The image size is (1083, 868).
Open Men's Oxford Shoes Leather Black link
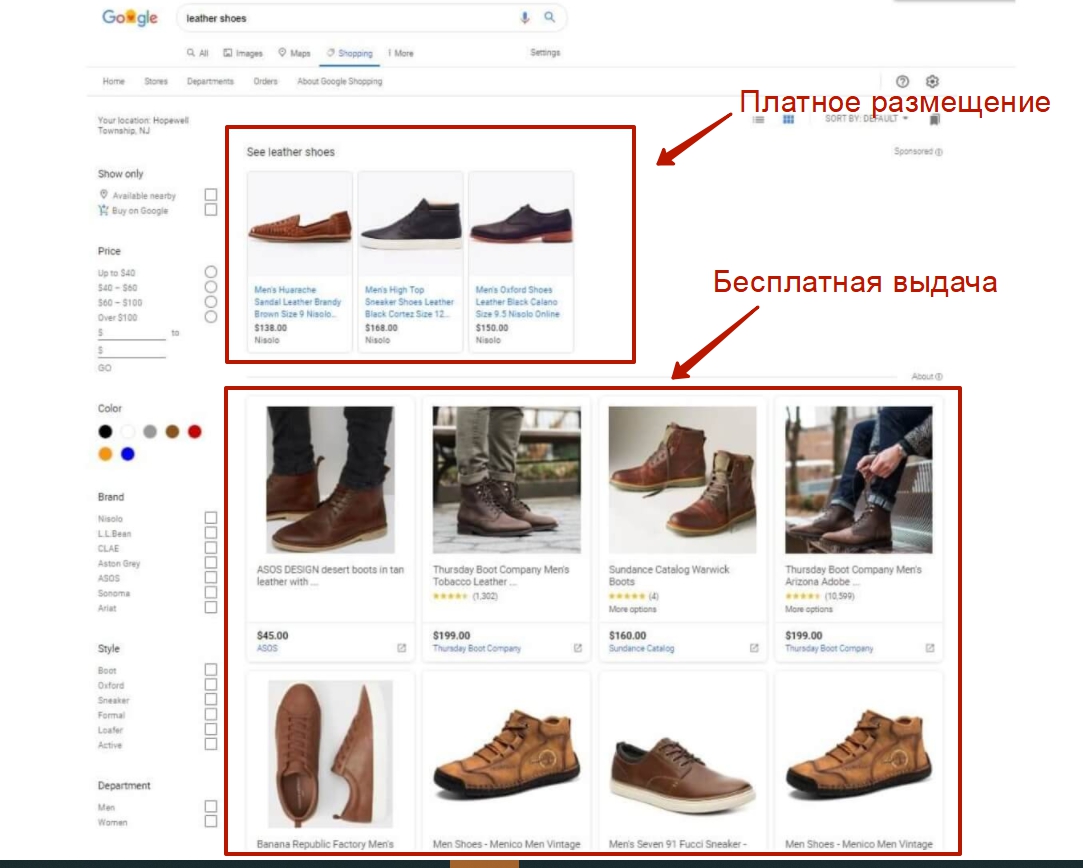click(517, 302)
